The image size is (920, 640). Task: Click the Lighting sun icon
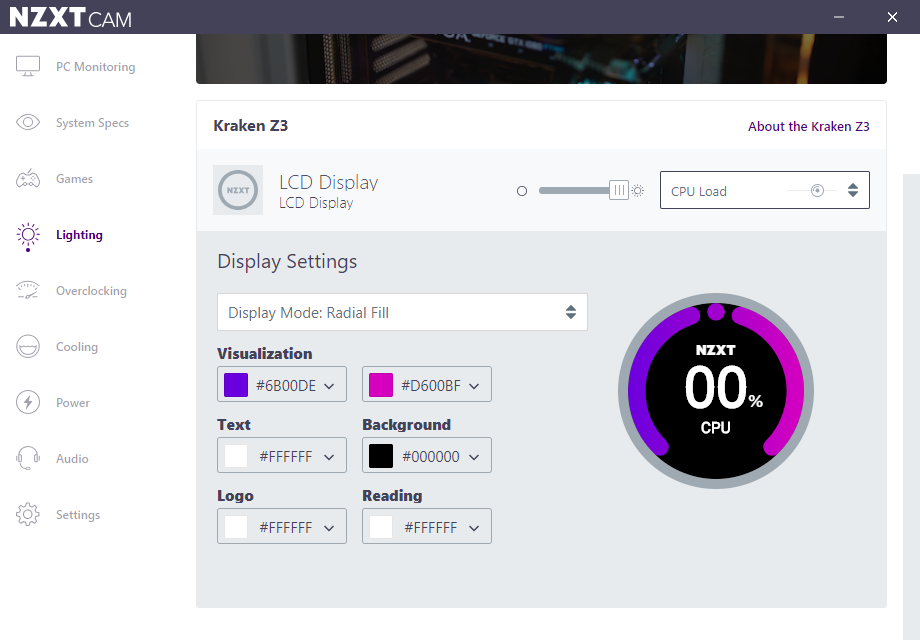(x=28, y=235)
